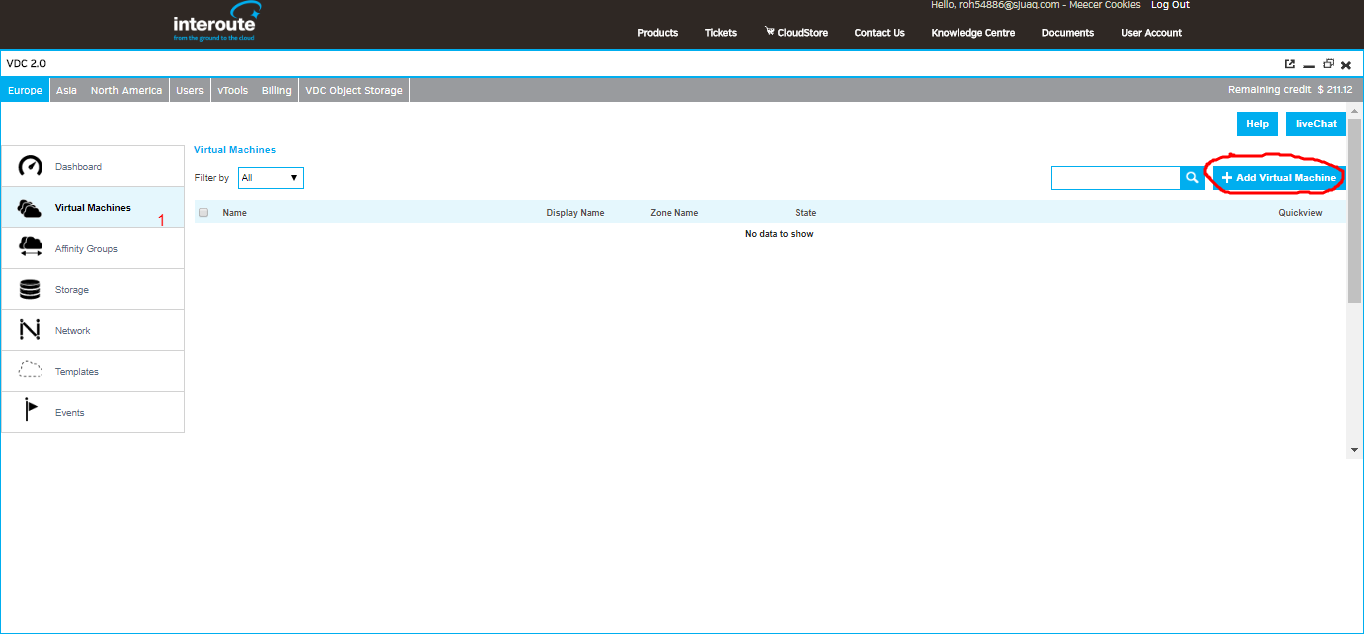Open the Products menu
Viewport: 1364px width, 634px height.
pos(658,33)
